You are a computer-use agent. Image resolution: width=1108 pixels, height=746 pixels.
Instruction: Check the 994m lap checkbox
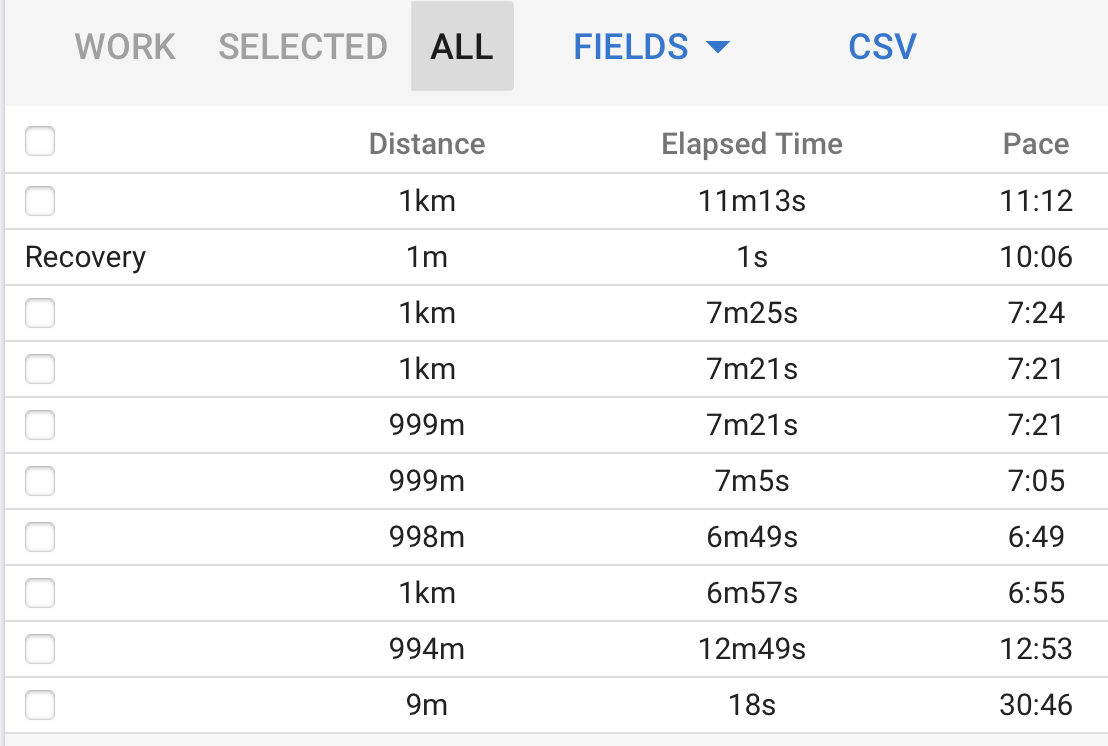[x=40, y=649]
